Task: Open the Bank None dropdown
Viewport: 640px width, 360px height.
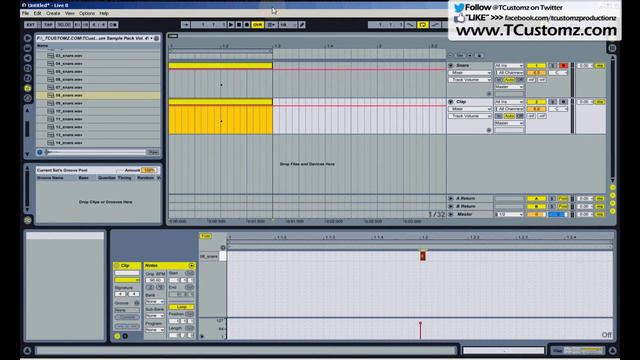Action: click(x=155, y=302)
